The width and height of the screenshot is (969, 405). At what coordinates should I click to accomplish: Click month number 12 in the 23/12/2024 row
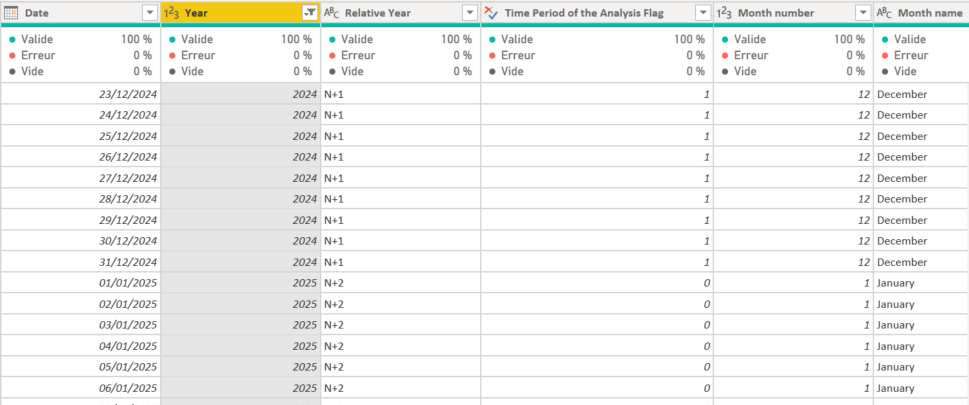[x=793, y=95]
